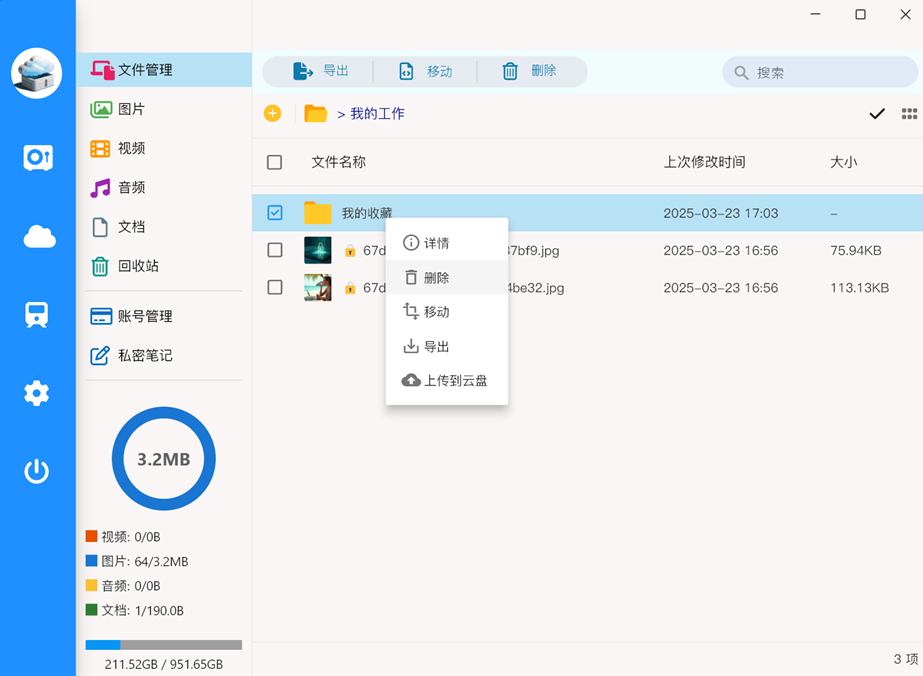Click the 文件名称 column header

coord(338,162)
